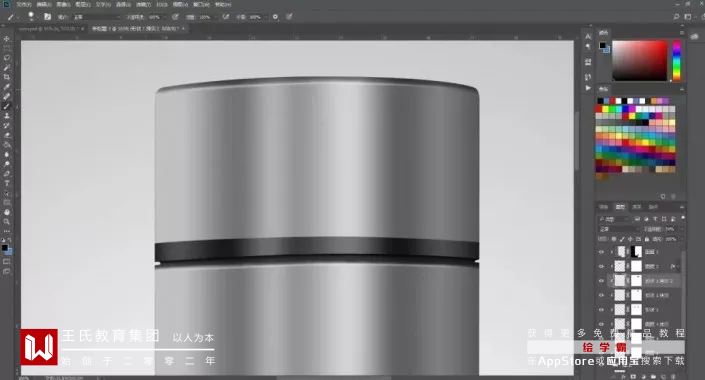
Task: Select the Clone Stamp tool
Action: (7, 116)
